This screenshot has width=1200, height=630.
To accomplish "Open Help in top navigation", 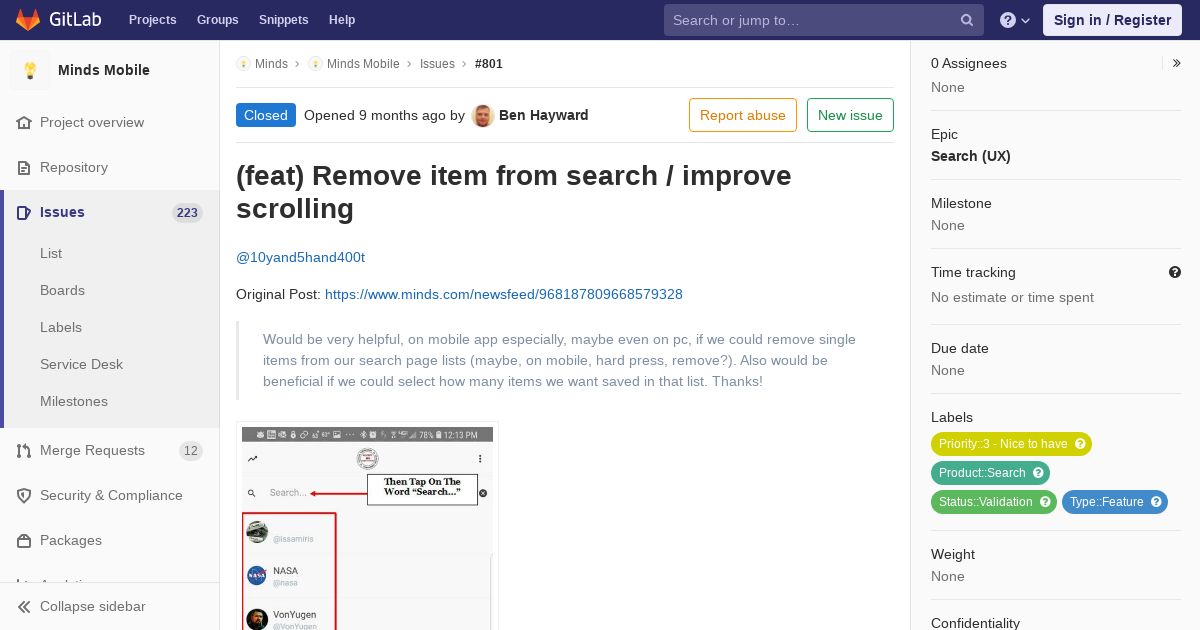I will point(342,20).
